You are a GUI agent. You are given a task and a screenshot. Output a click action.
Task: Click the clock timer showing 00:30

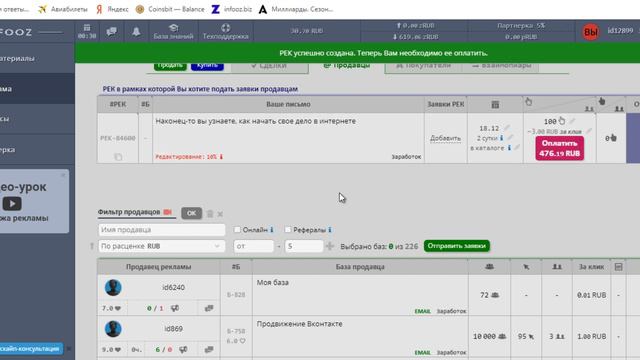pyautogui.click(x=87, y=31)
